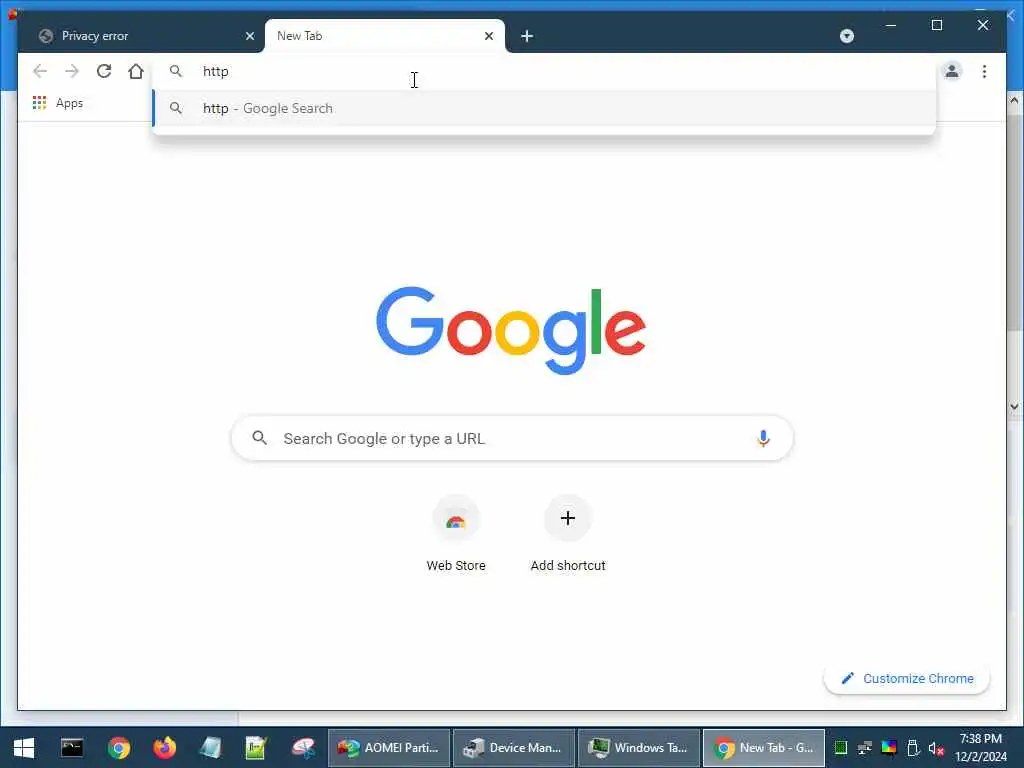Open the red mushroom taskbar icon
This screenshot has width=1024, height=768.
coord(303,748)
